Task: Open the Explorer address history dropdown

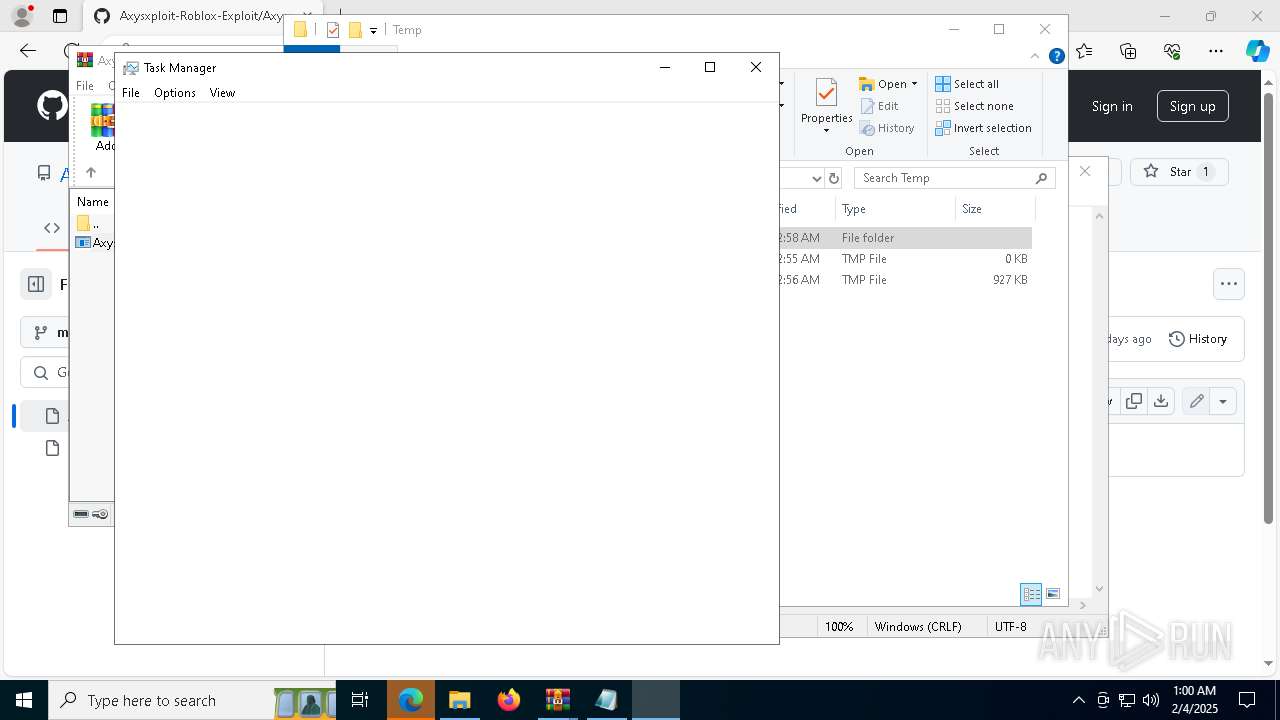Action: tap(816, 178)
